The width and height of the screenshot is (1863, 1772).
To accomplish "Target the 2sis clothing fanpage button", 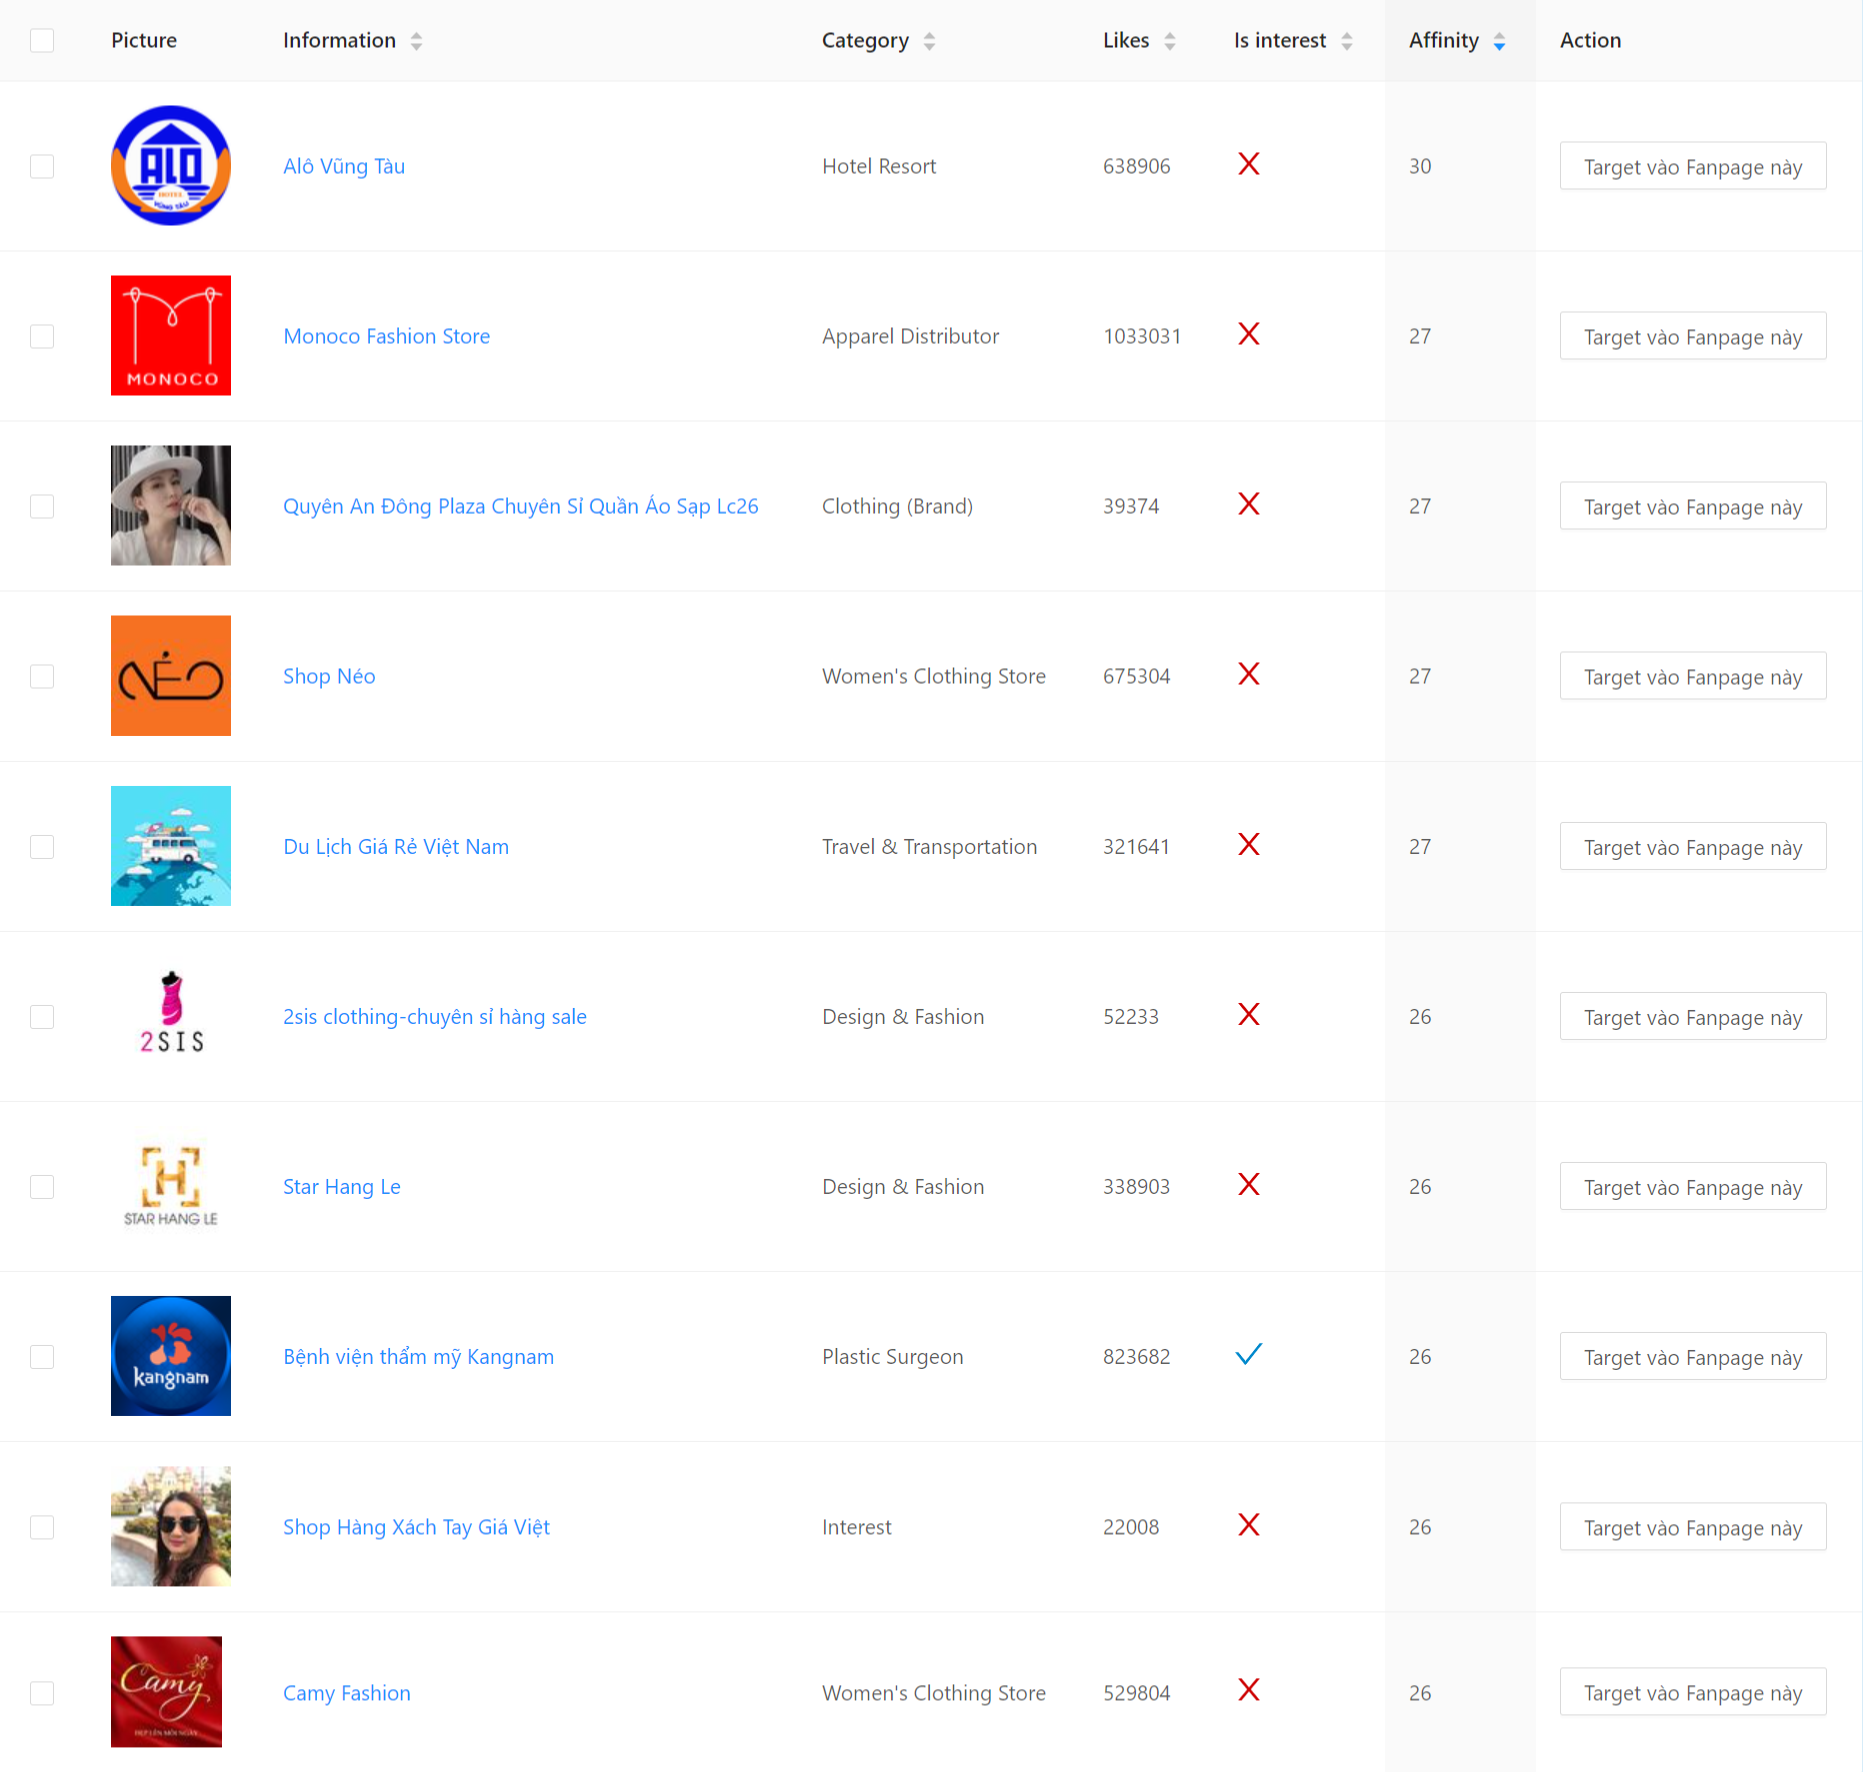I will 1693,1016.
